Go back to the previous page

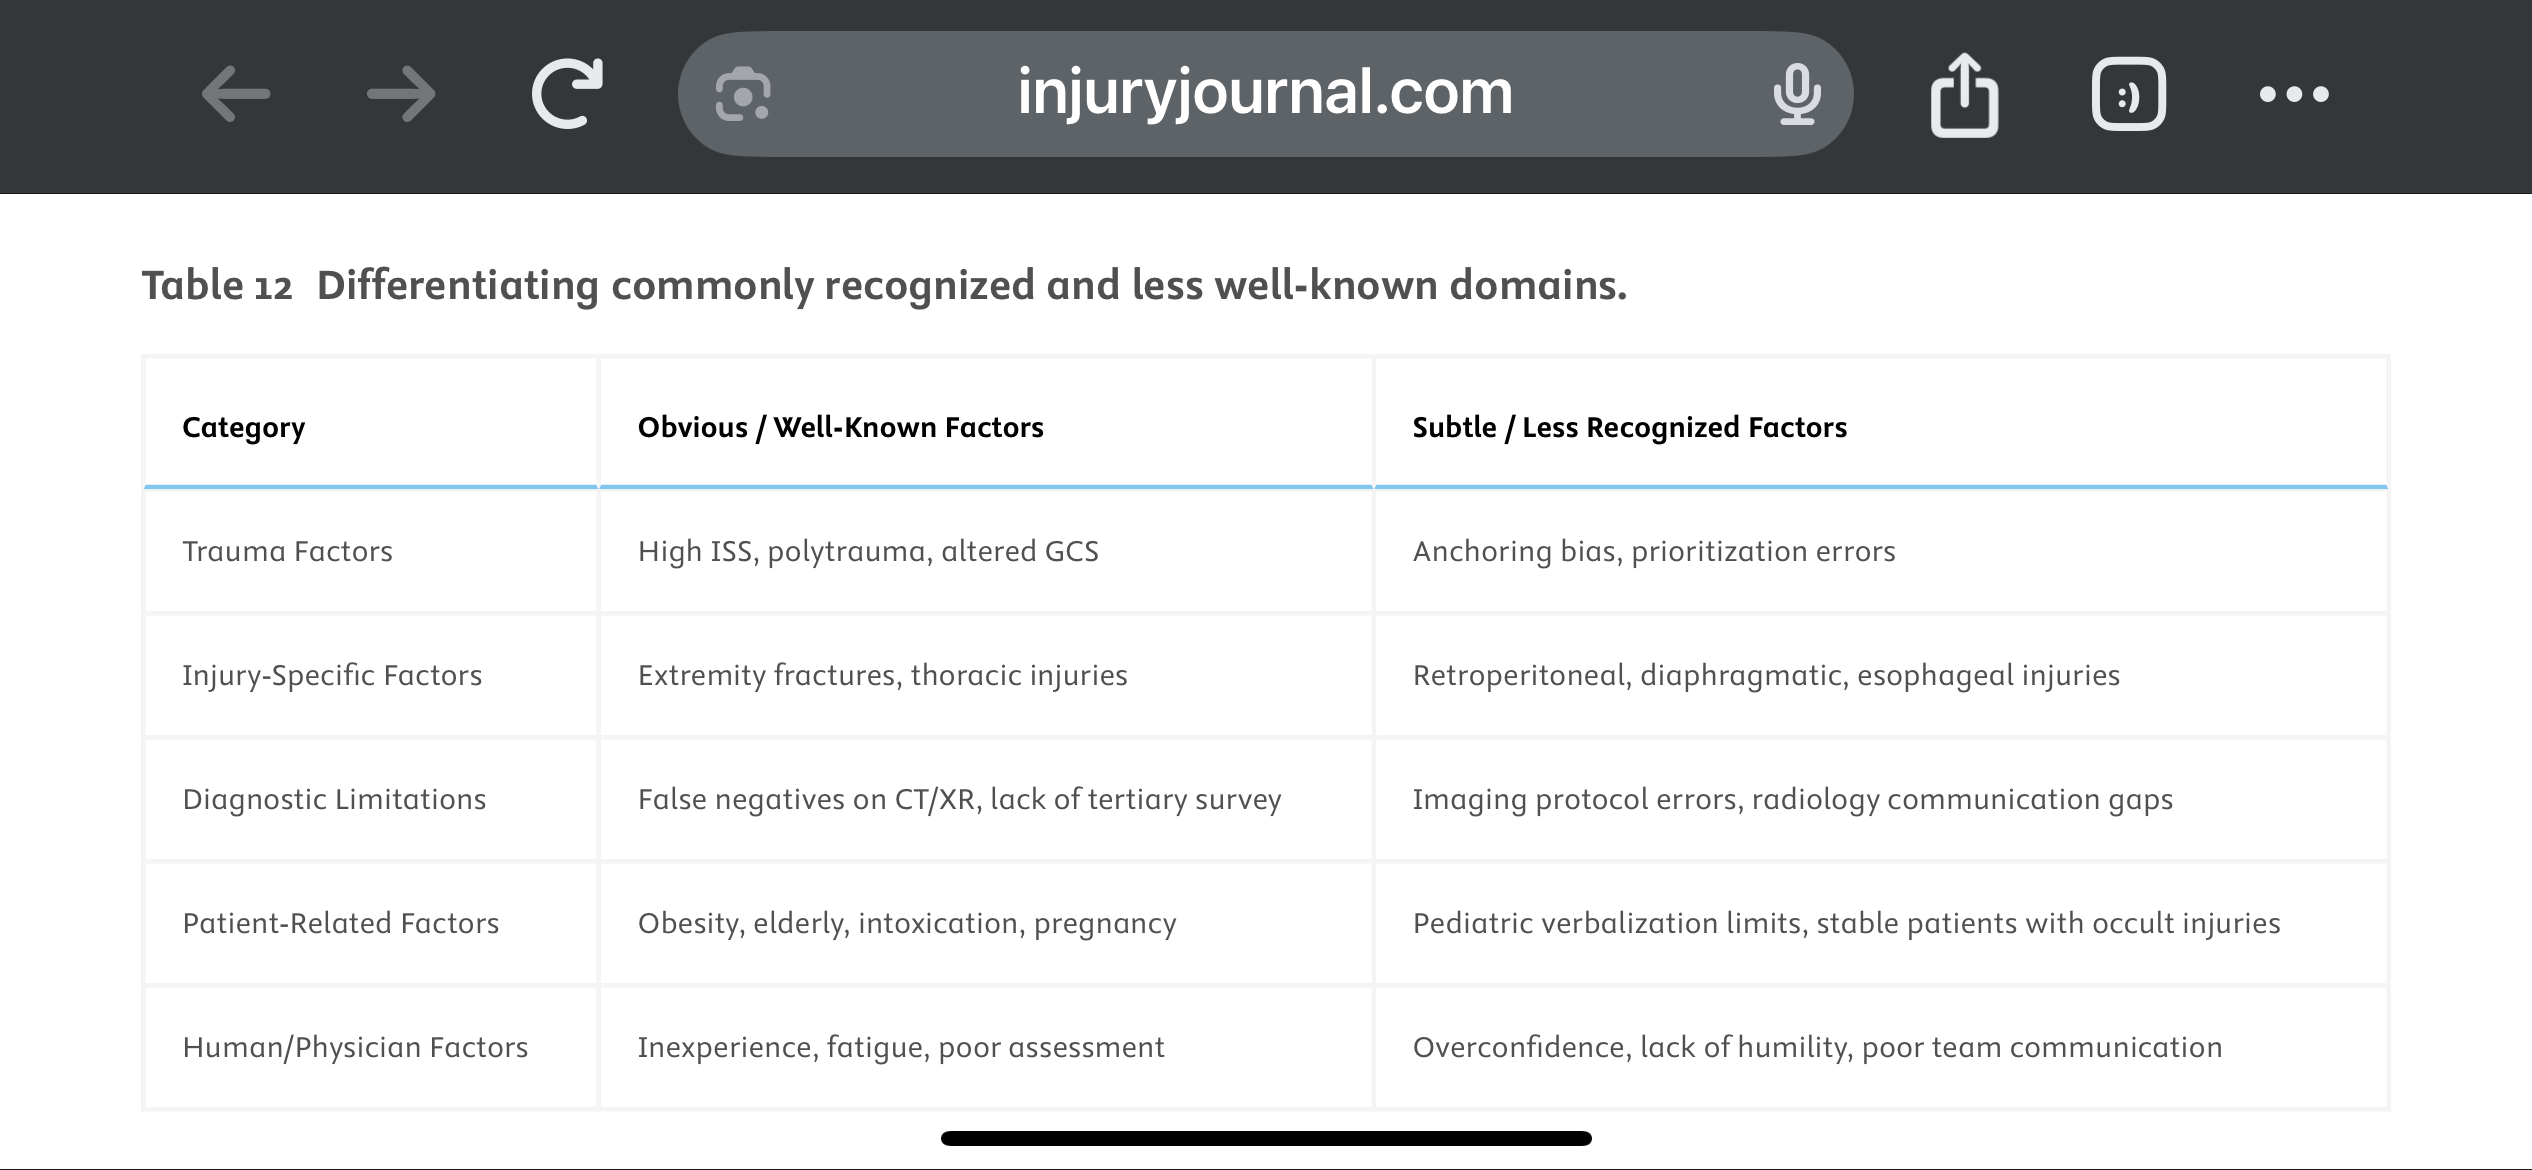(236, 94)
